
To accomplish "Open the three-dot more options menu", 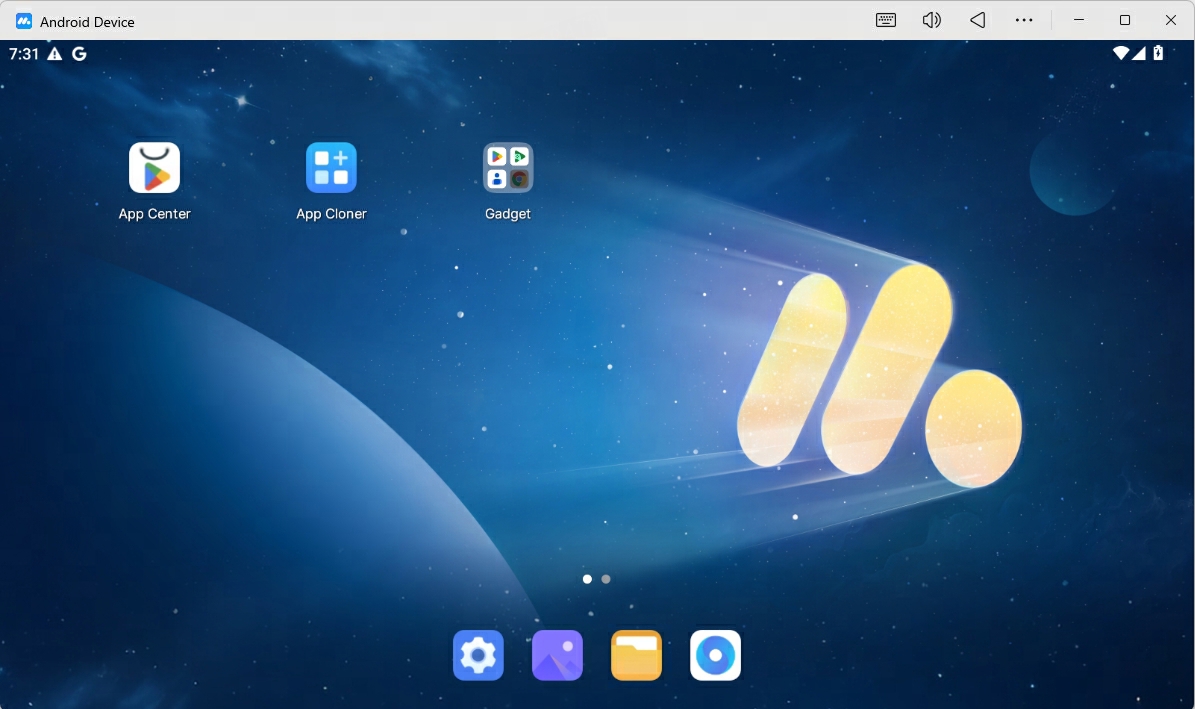I will pos(1024,20).
